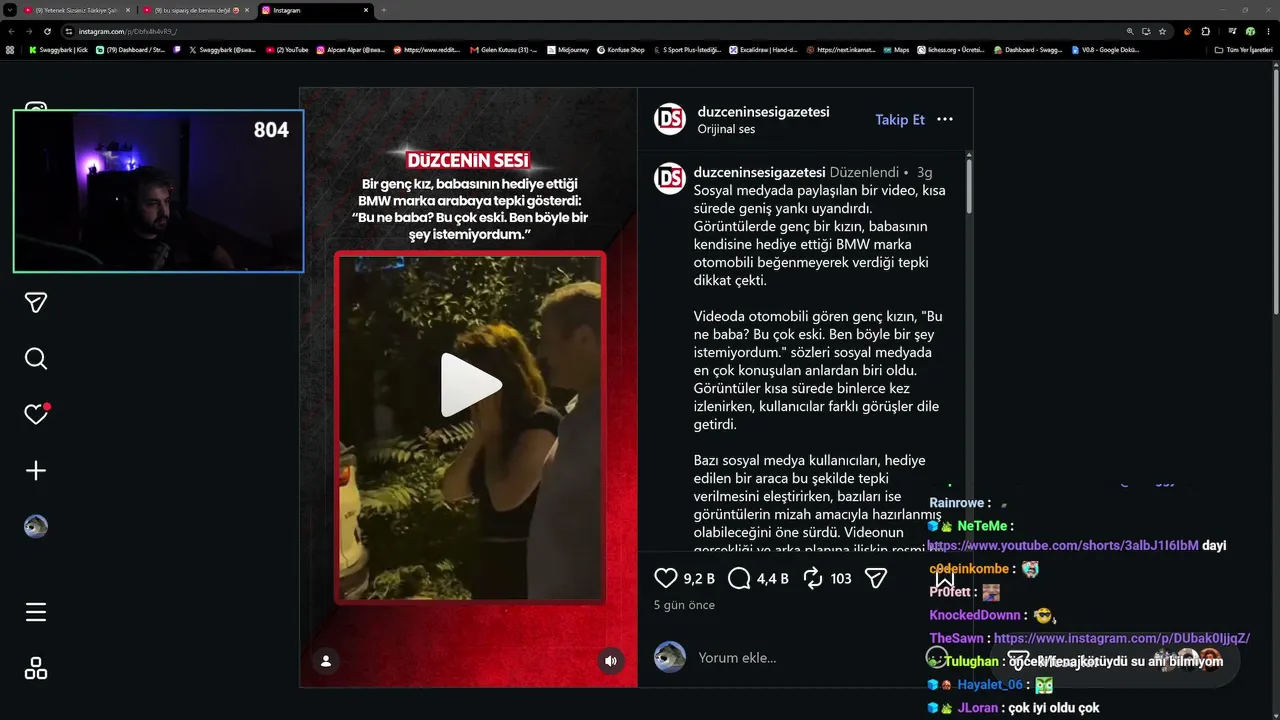
Task: Open a new browser tab
Action: (x=384, y=10)
